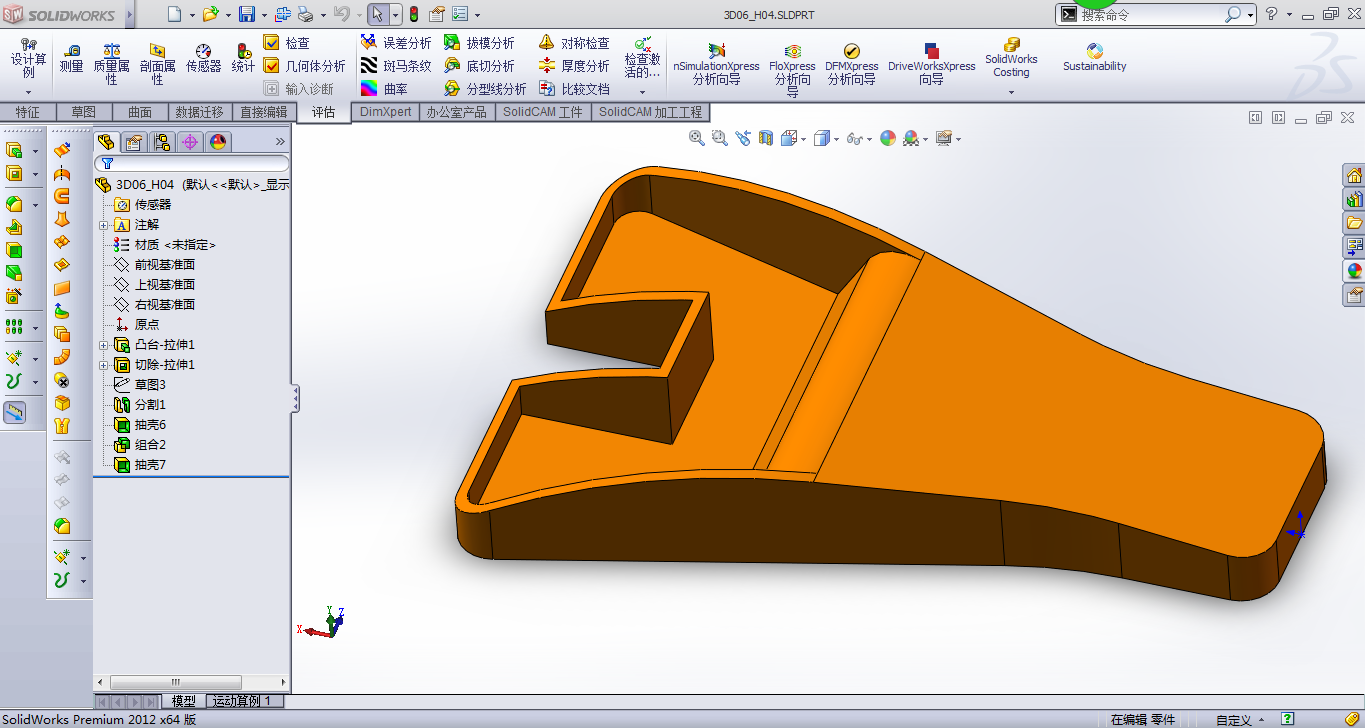Click the Sensor (传感器) tool in the ribbon
The image size is (1365, 728).
click(x=204, y=58)
